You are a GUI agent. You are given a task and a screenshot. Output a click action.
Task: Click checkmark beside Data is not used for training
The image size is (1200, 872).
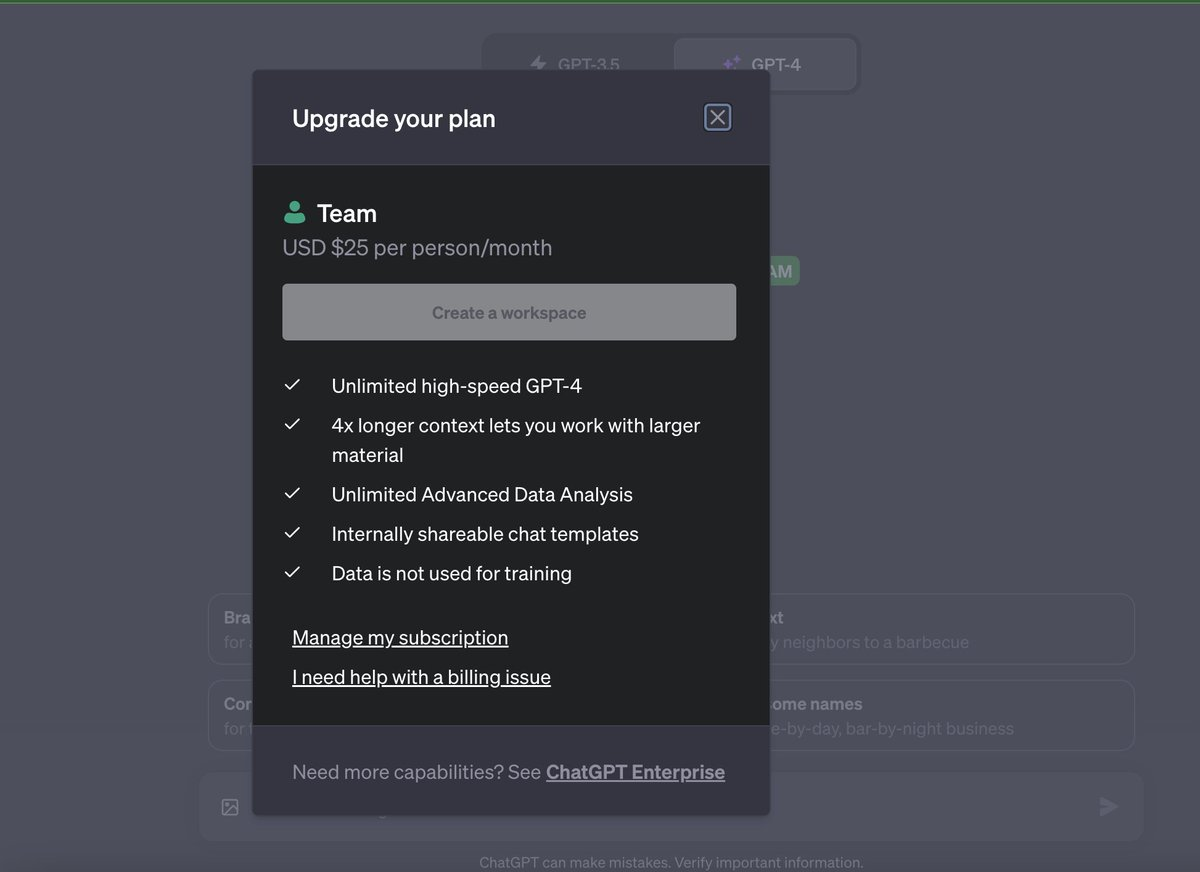(x=293, y=572)
